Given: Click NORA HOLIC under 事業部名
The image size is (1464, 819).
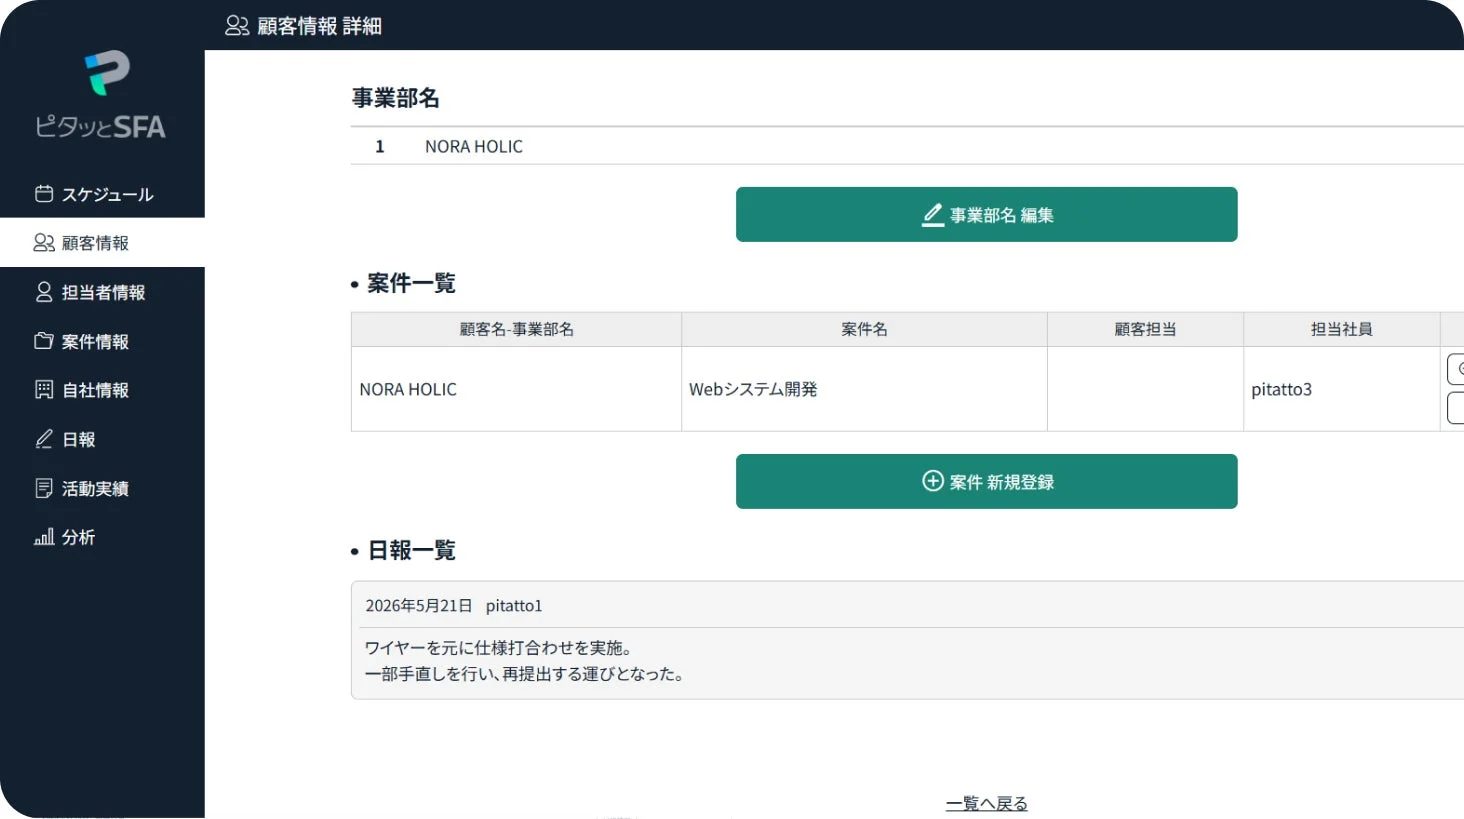Looking at the screenshot, I should click(x=474, y=146).
